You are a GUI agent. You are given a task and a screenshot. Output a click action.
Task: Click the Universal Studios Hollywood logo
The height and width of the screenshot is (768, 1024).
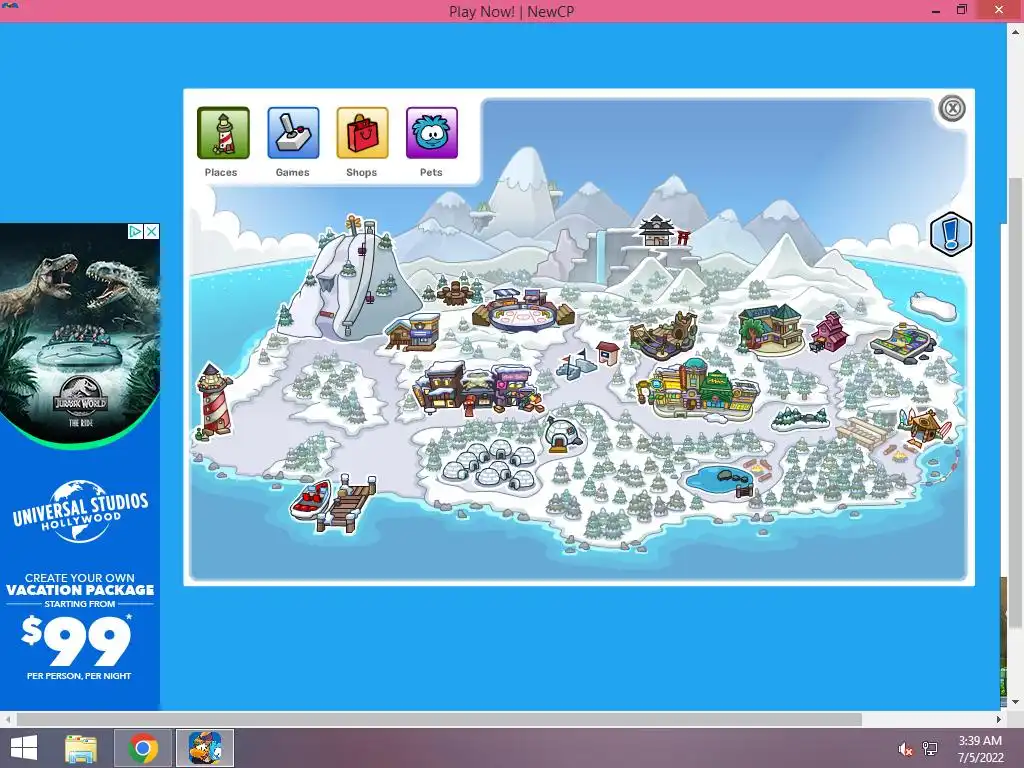(x=80, y=511)
